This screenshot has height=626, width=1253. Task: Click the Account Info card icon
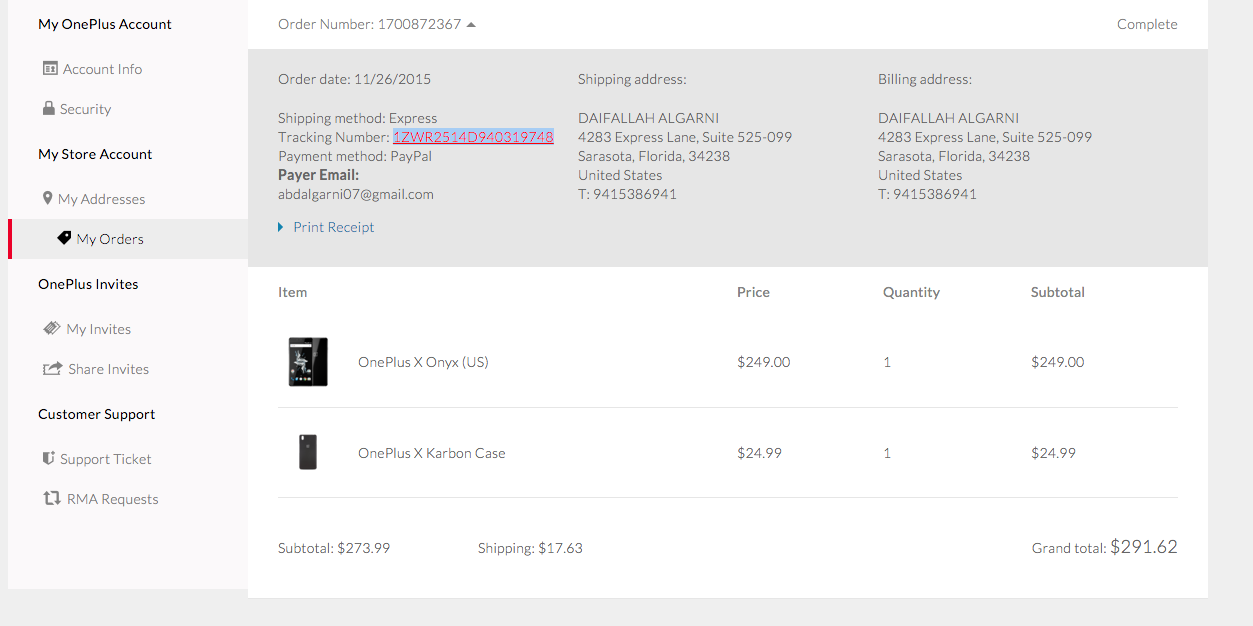pos(50,69)
